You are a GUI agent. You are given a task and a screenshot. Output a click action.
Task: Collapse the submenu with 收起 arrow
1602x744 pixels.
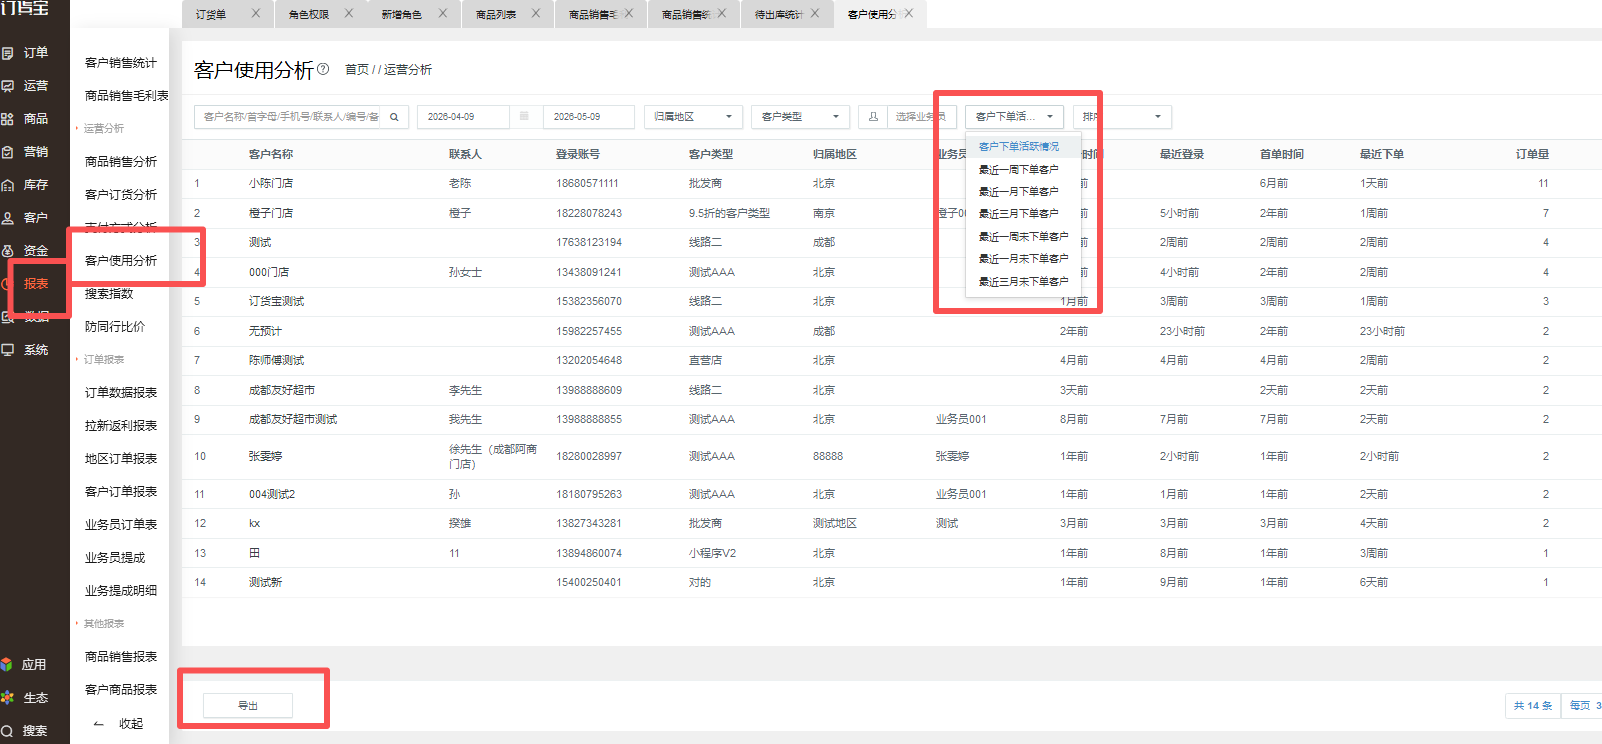[x=118, y=724]
